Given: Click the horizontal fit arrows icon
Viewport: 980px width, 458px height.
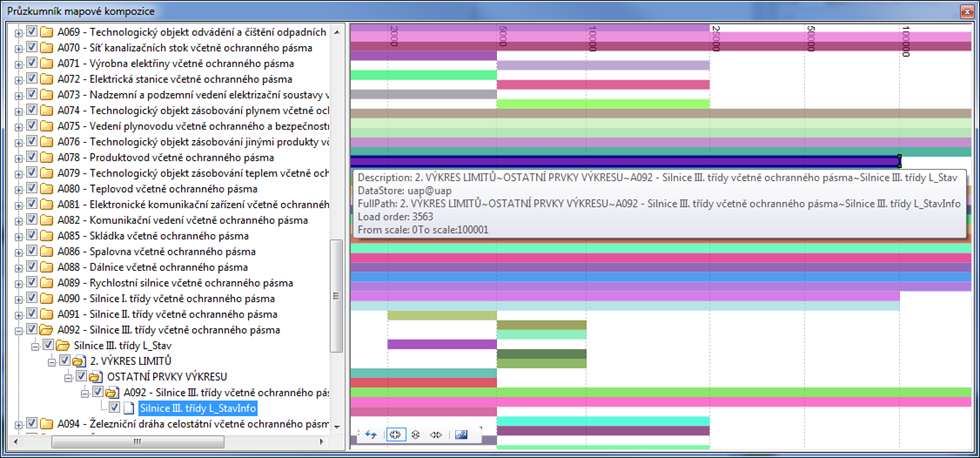Looking at the screenshot, I should [x=436, y=435].
